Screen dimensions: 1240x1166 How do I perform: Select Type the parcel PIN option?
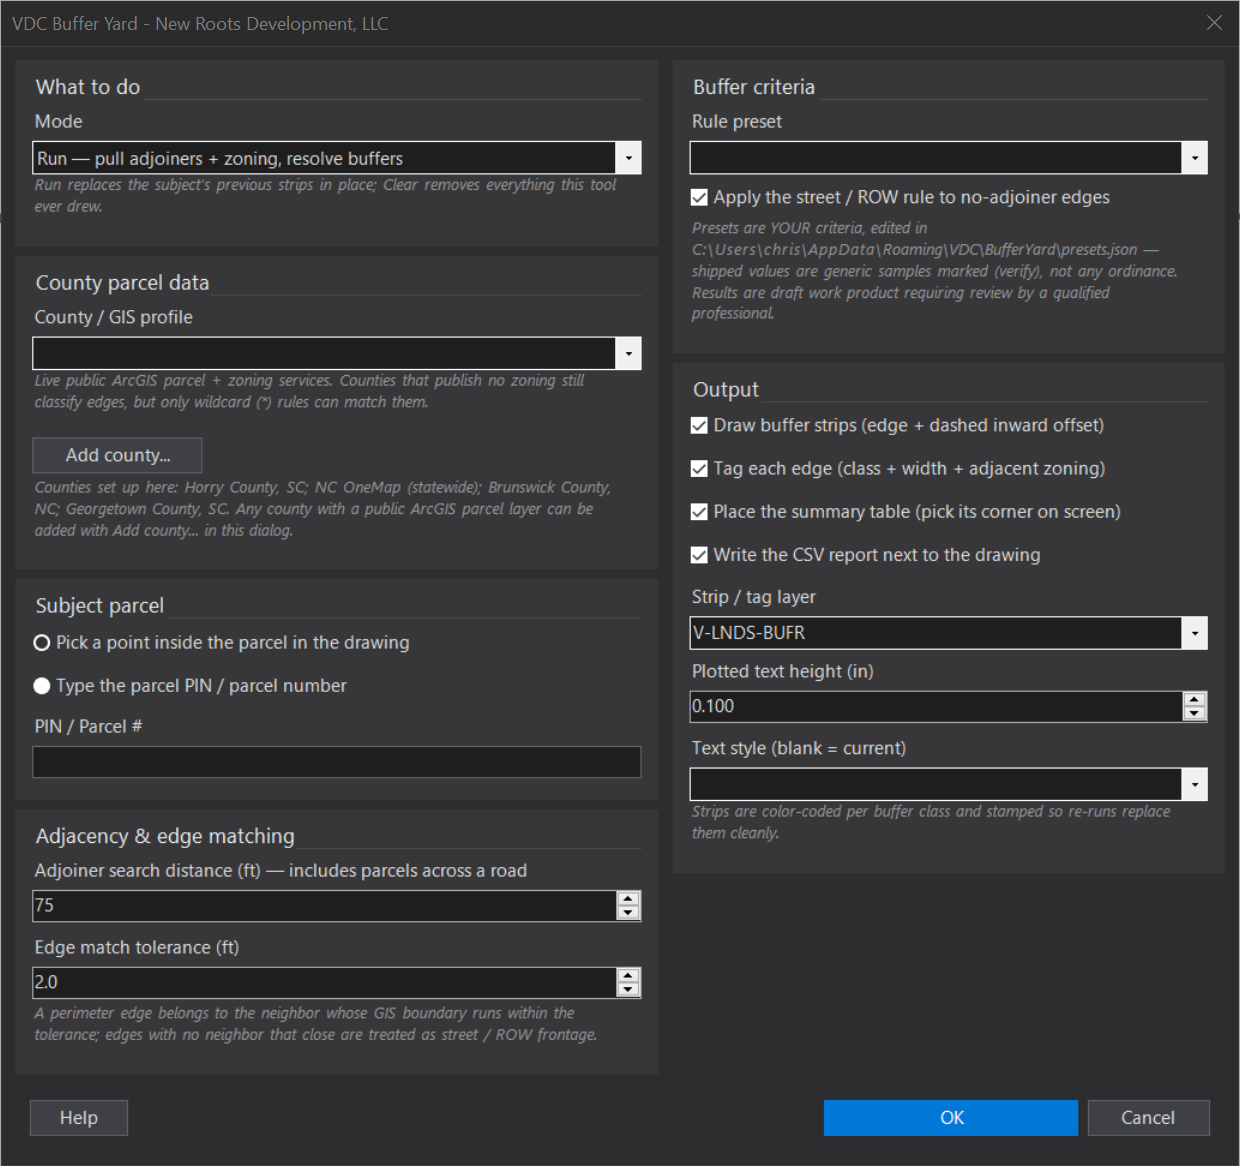42,686
